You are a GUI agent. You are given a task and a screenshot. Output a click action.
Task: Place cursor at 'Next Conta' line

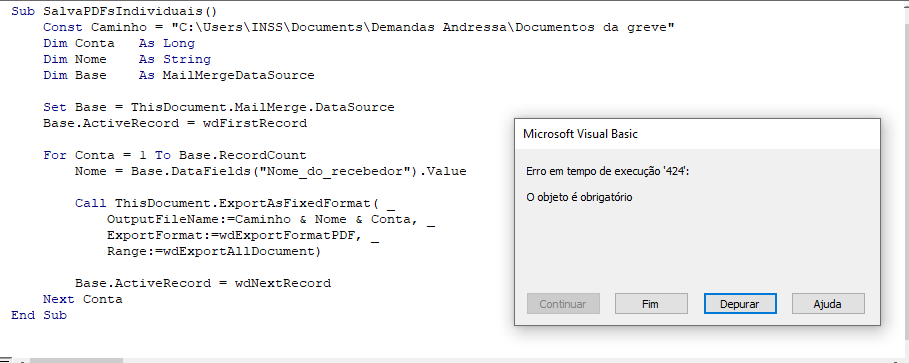82,299
